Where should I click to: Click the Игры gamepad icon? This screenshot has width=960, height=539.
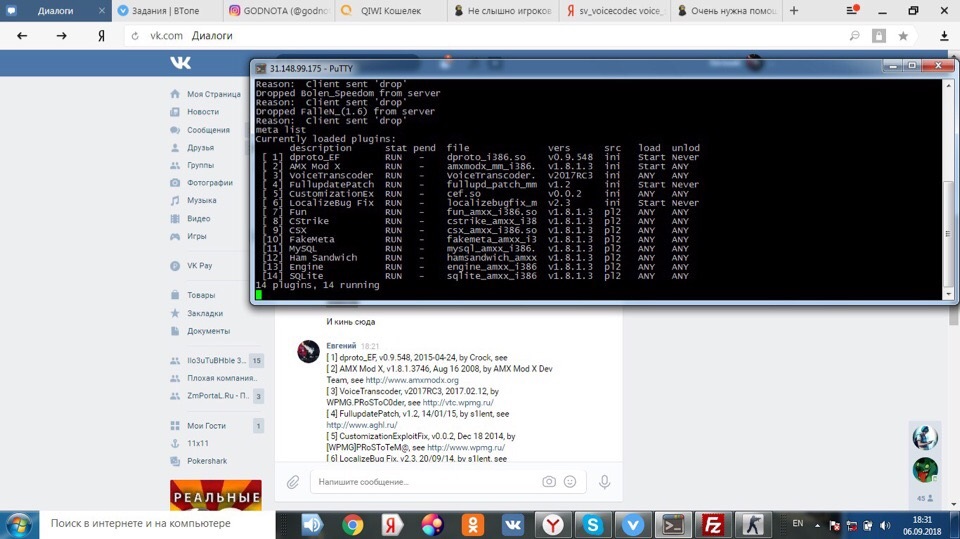click(175, 236)
